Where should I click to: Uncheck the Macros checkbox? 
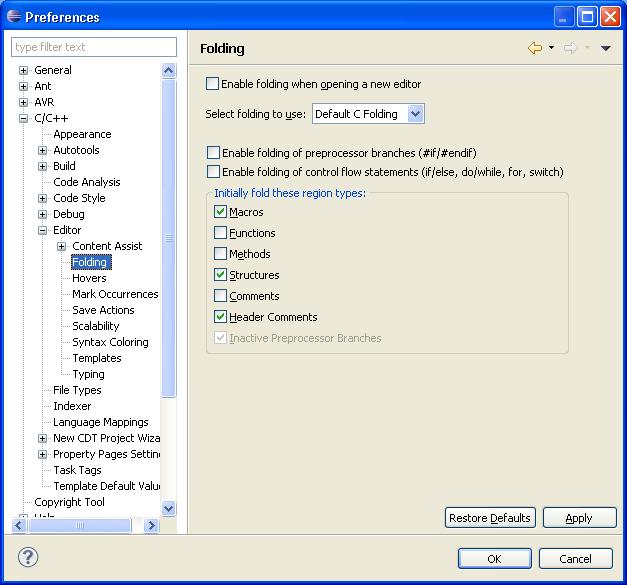pos(220,212)
